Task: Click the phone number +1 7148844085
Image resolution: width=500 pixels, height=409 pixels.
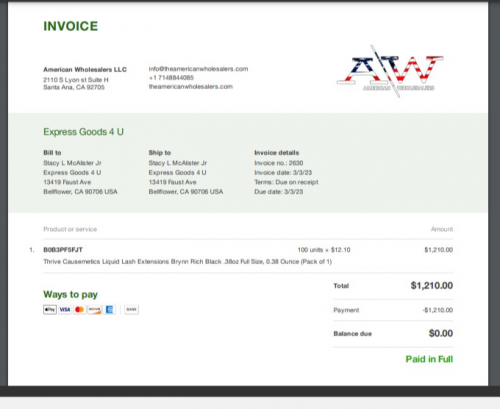Action: [x=171, y=78]
